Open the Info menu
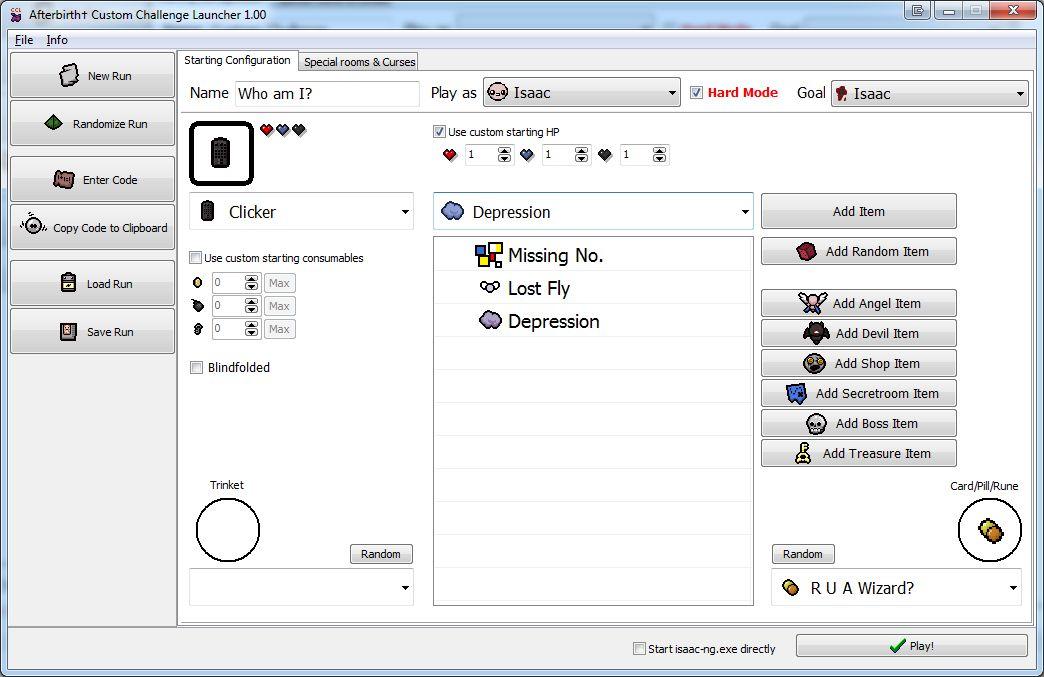1044x677 pixels. pyautogui.click(x=57, y=40)
